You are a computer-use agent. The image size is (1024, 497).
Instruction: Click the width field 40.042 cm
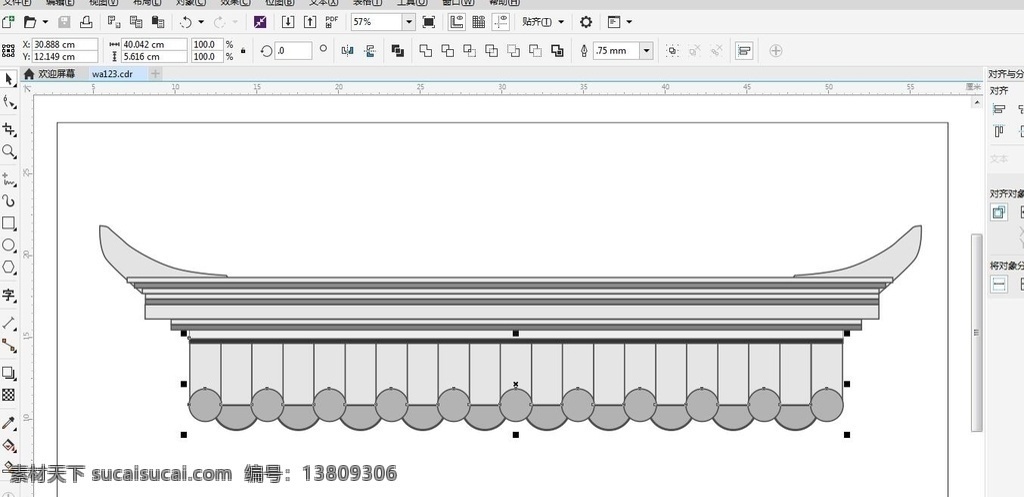154,44
